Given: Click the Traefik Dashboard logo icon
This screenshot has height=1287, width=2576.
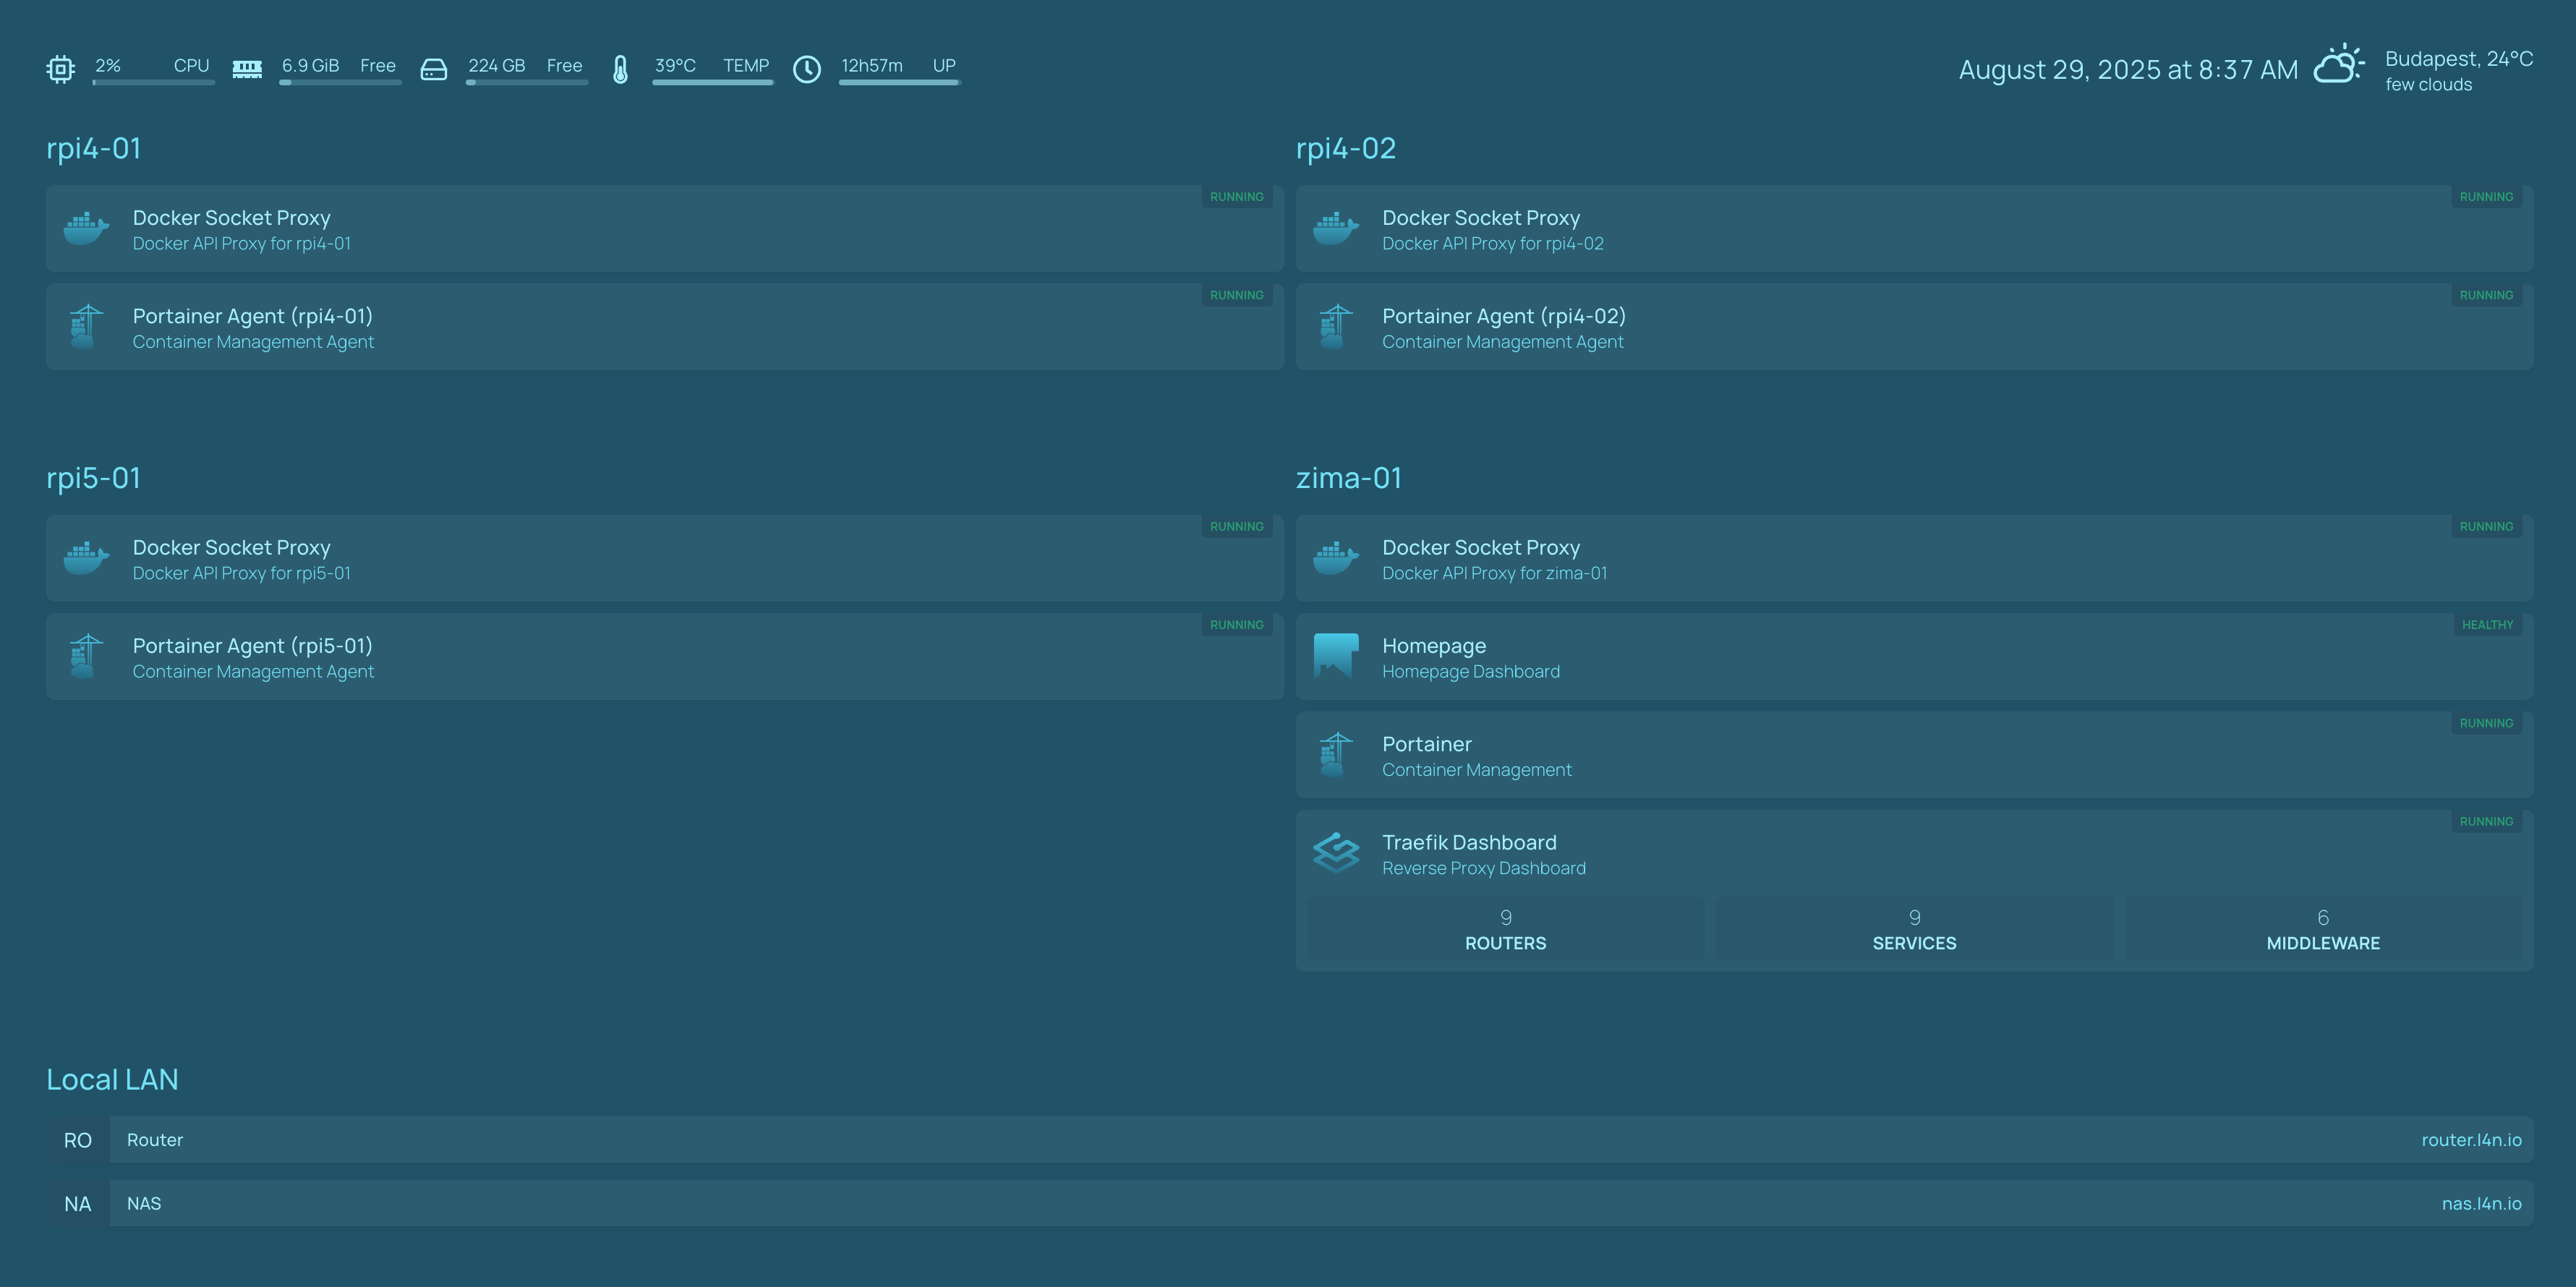Looking at the screenshot, I should 1336,853.
